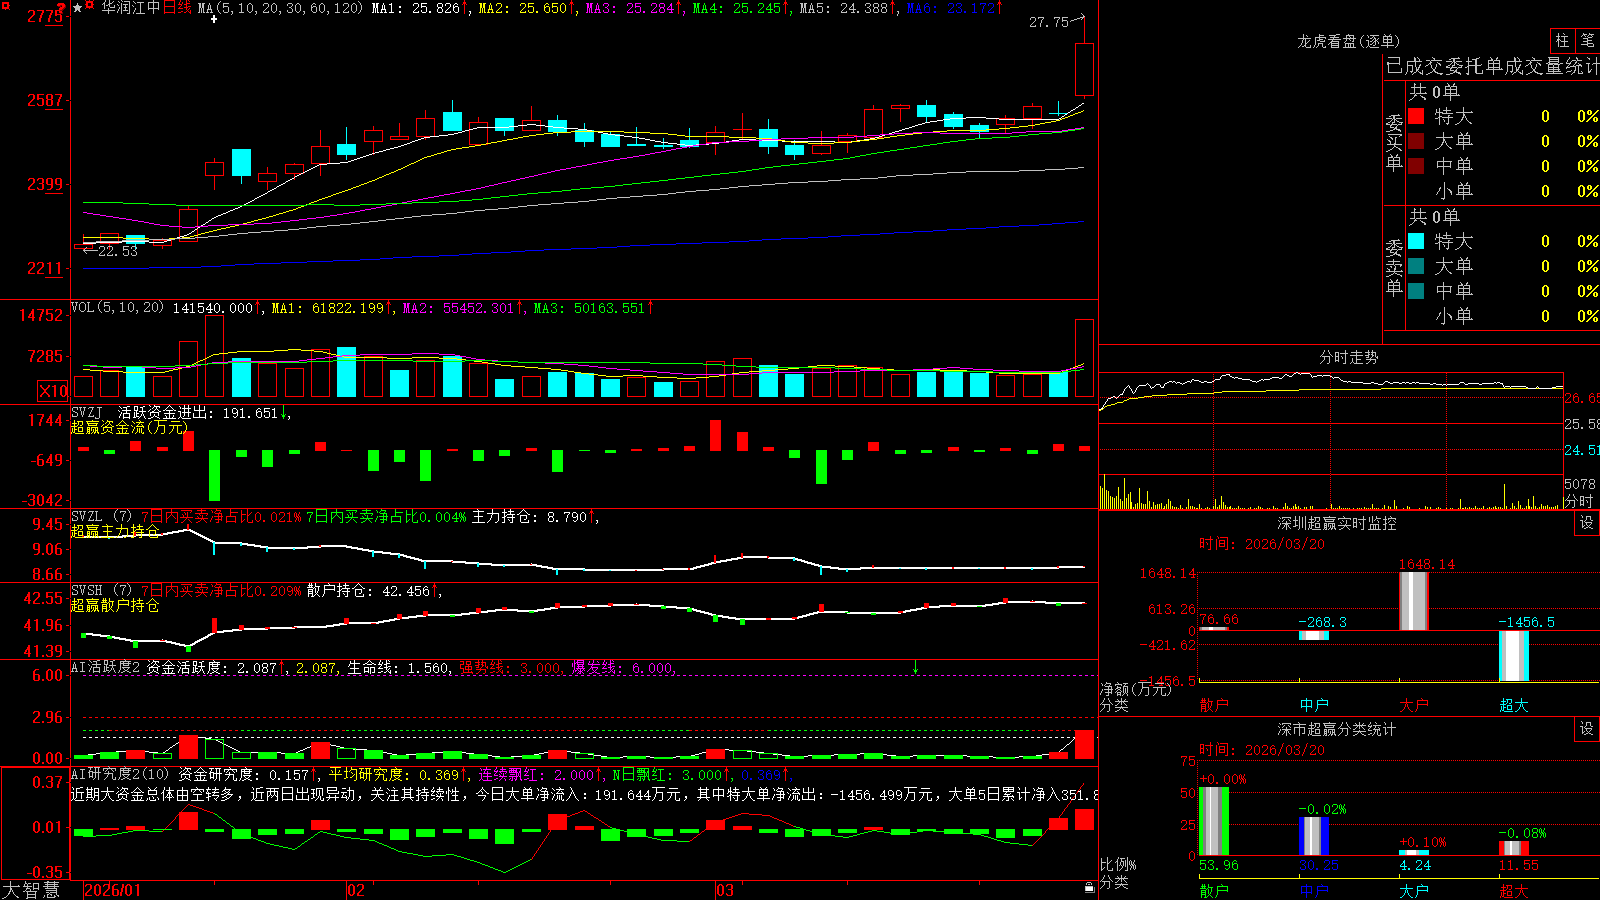Click the 委买单 section label
Viewport: 1600px width, 900px height.
click(x=1394, y=142)
